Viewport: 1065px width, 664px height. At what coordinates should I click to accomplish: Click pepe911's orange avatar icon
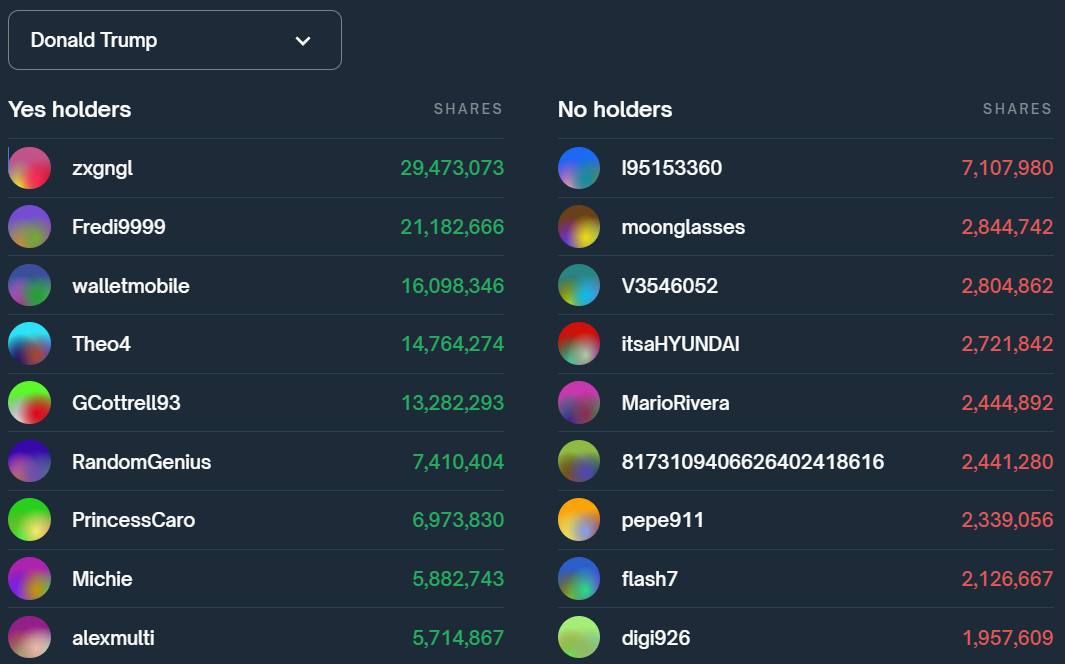pos(579,520)
